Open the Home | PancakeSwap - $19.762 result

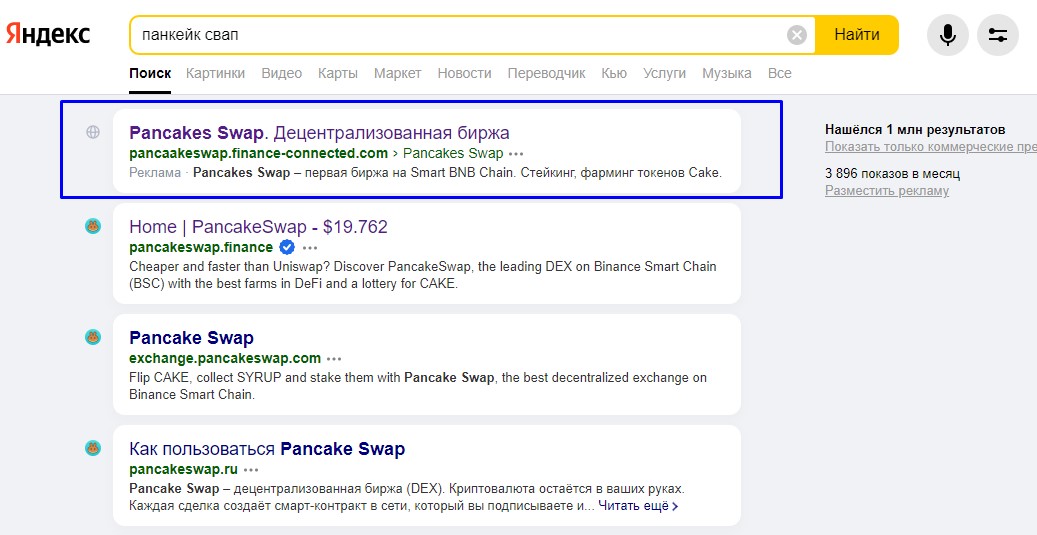coord(259,227)
